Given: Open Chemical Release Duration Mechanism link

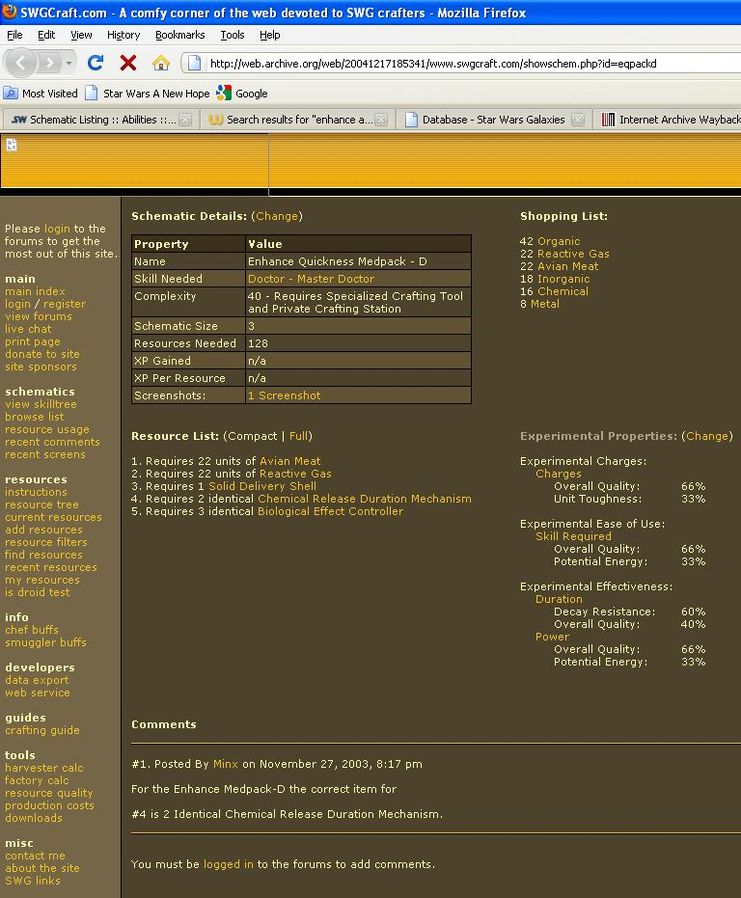Looking at the screenshot, I should [x=364, y=499].
